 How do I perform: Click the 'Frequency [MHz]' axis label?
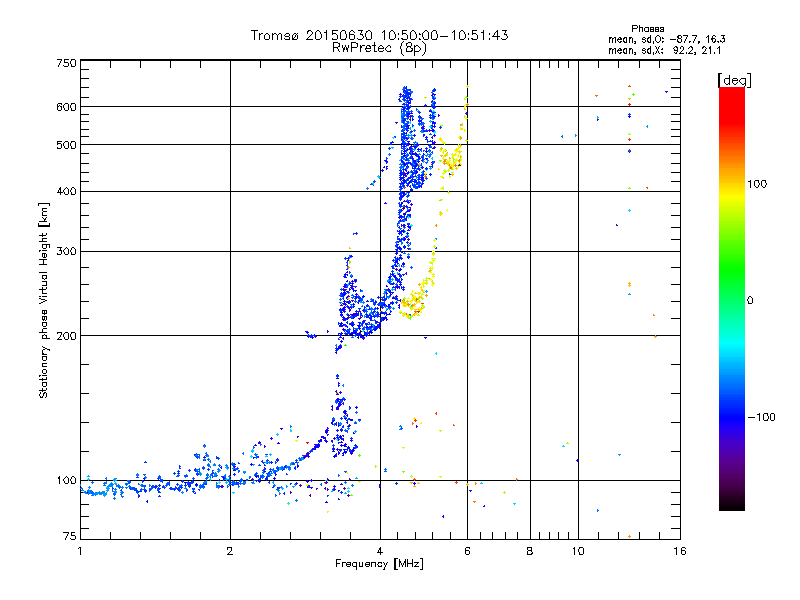(379, 564)
